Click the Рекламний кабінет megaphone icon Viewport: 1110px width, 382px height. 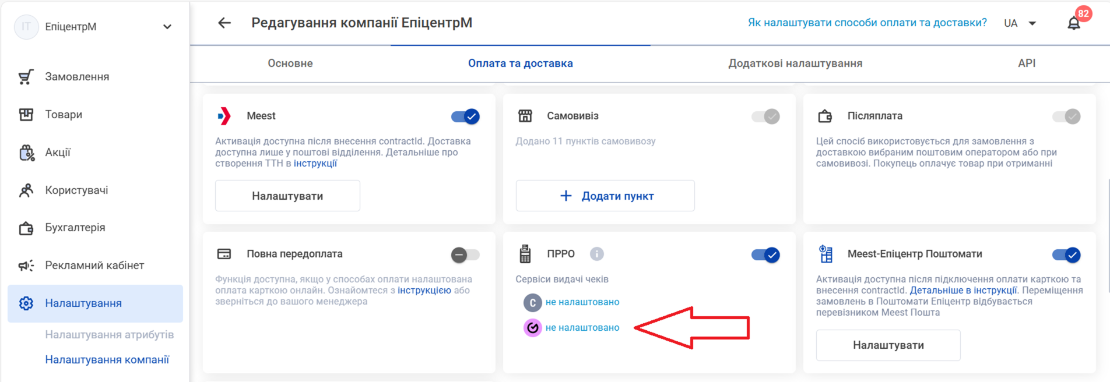click(x=26, y=266)
